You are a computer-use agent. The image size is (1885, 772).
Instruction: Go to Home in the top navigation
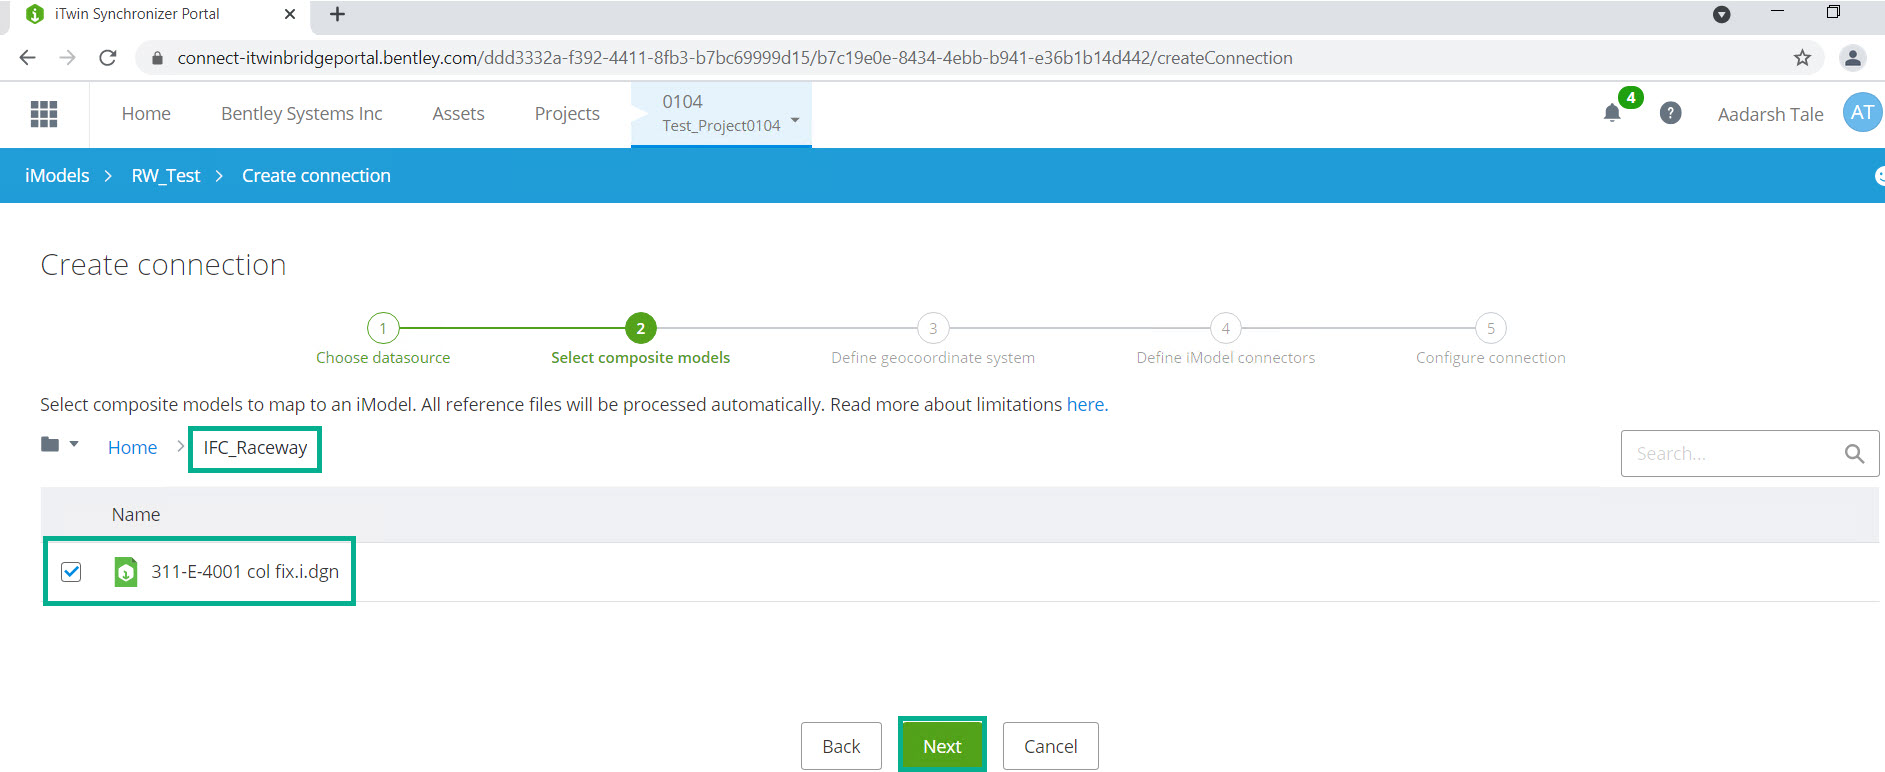[146, 114]
